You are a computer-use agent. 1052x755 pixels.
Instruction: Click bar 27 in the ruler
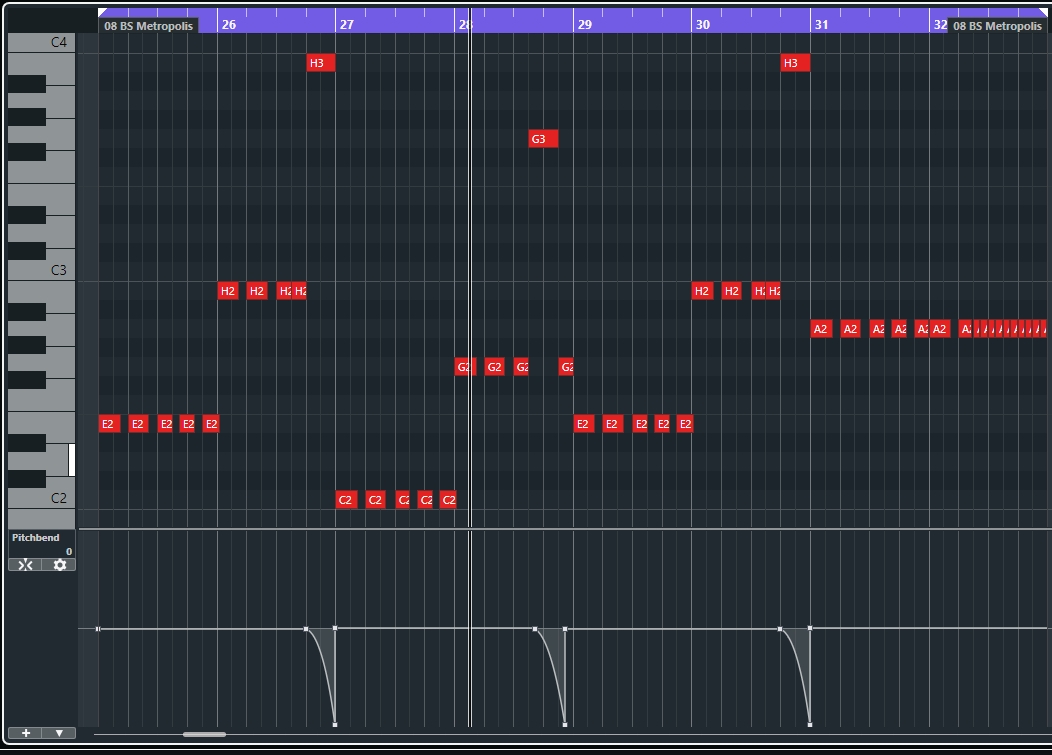346,25
